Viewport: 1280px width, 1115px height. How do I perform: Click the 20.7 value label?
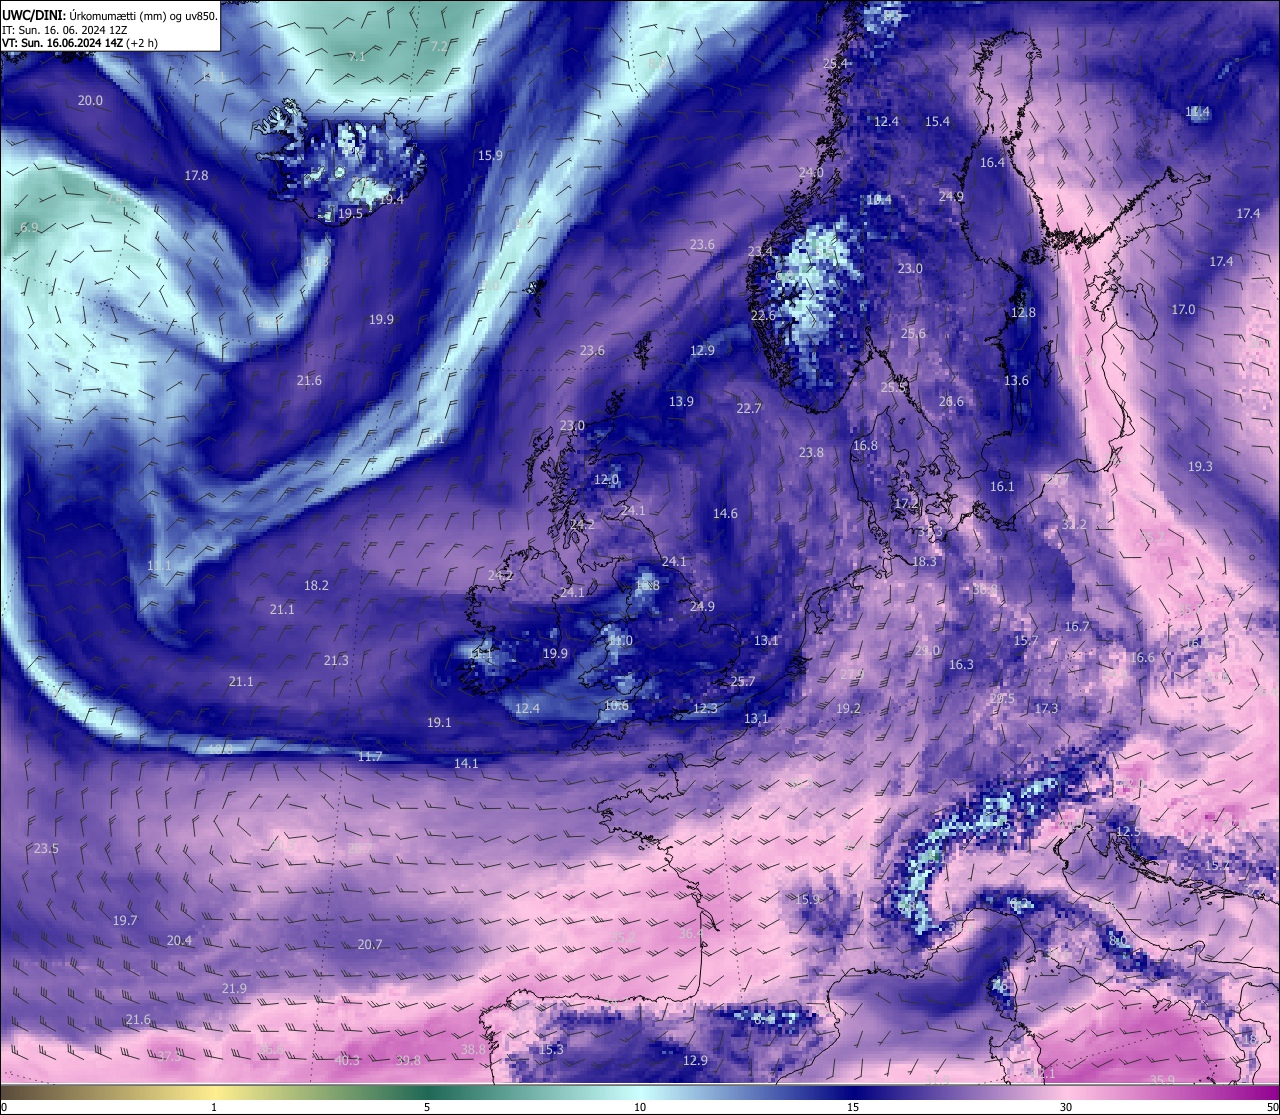370,945
